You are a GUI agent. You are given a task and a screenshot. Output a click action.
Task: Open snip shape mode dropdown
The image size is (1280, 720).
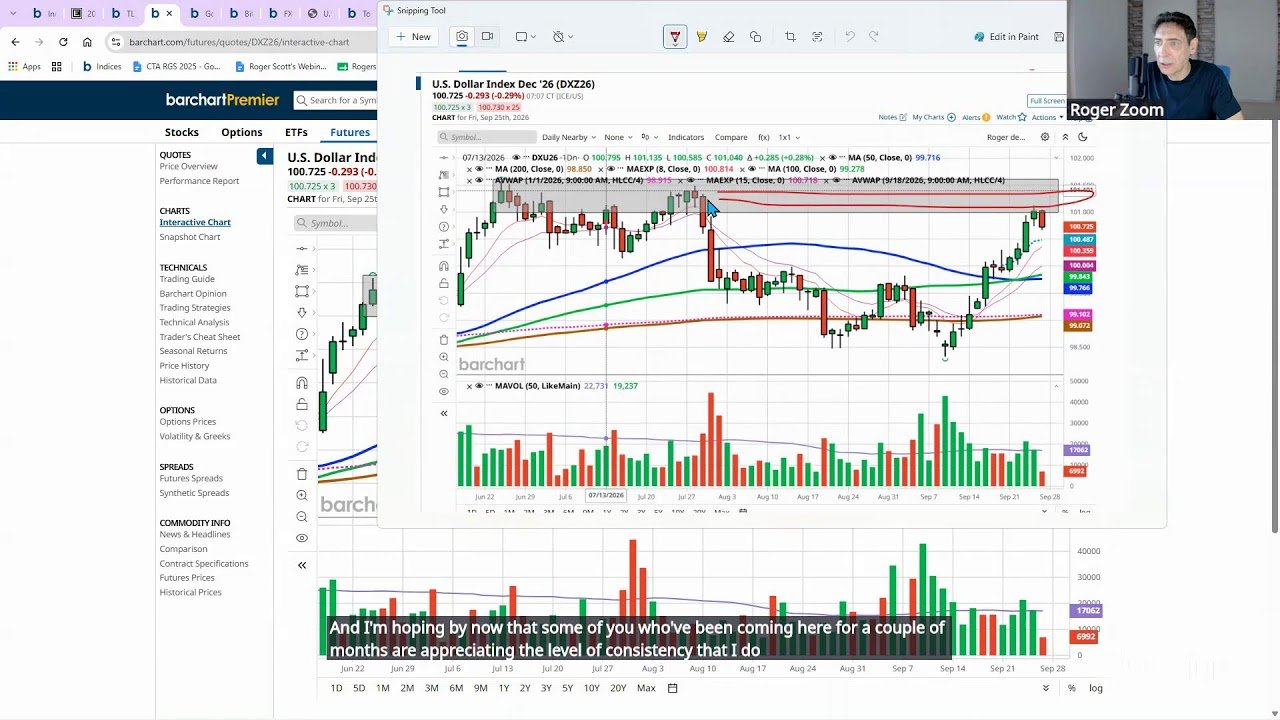point(526,37)
